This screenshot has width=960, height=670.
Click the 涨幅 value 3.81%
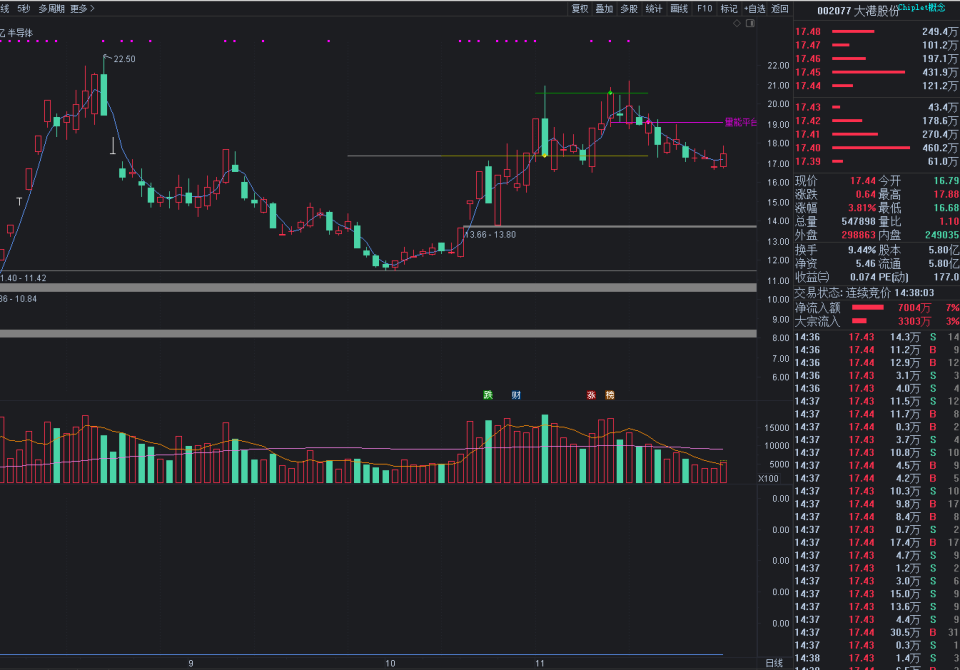862,208
